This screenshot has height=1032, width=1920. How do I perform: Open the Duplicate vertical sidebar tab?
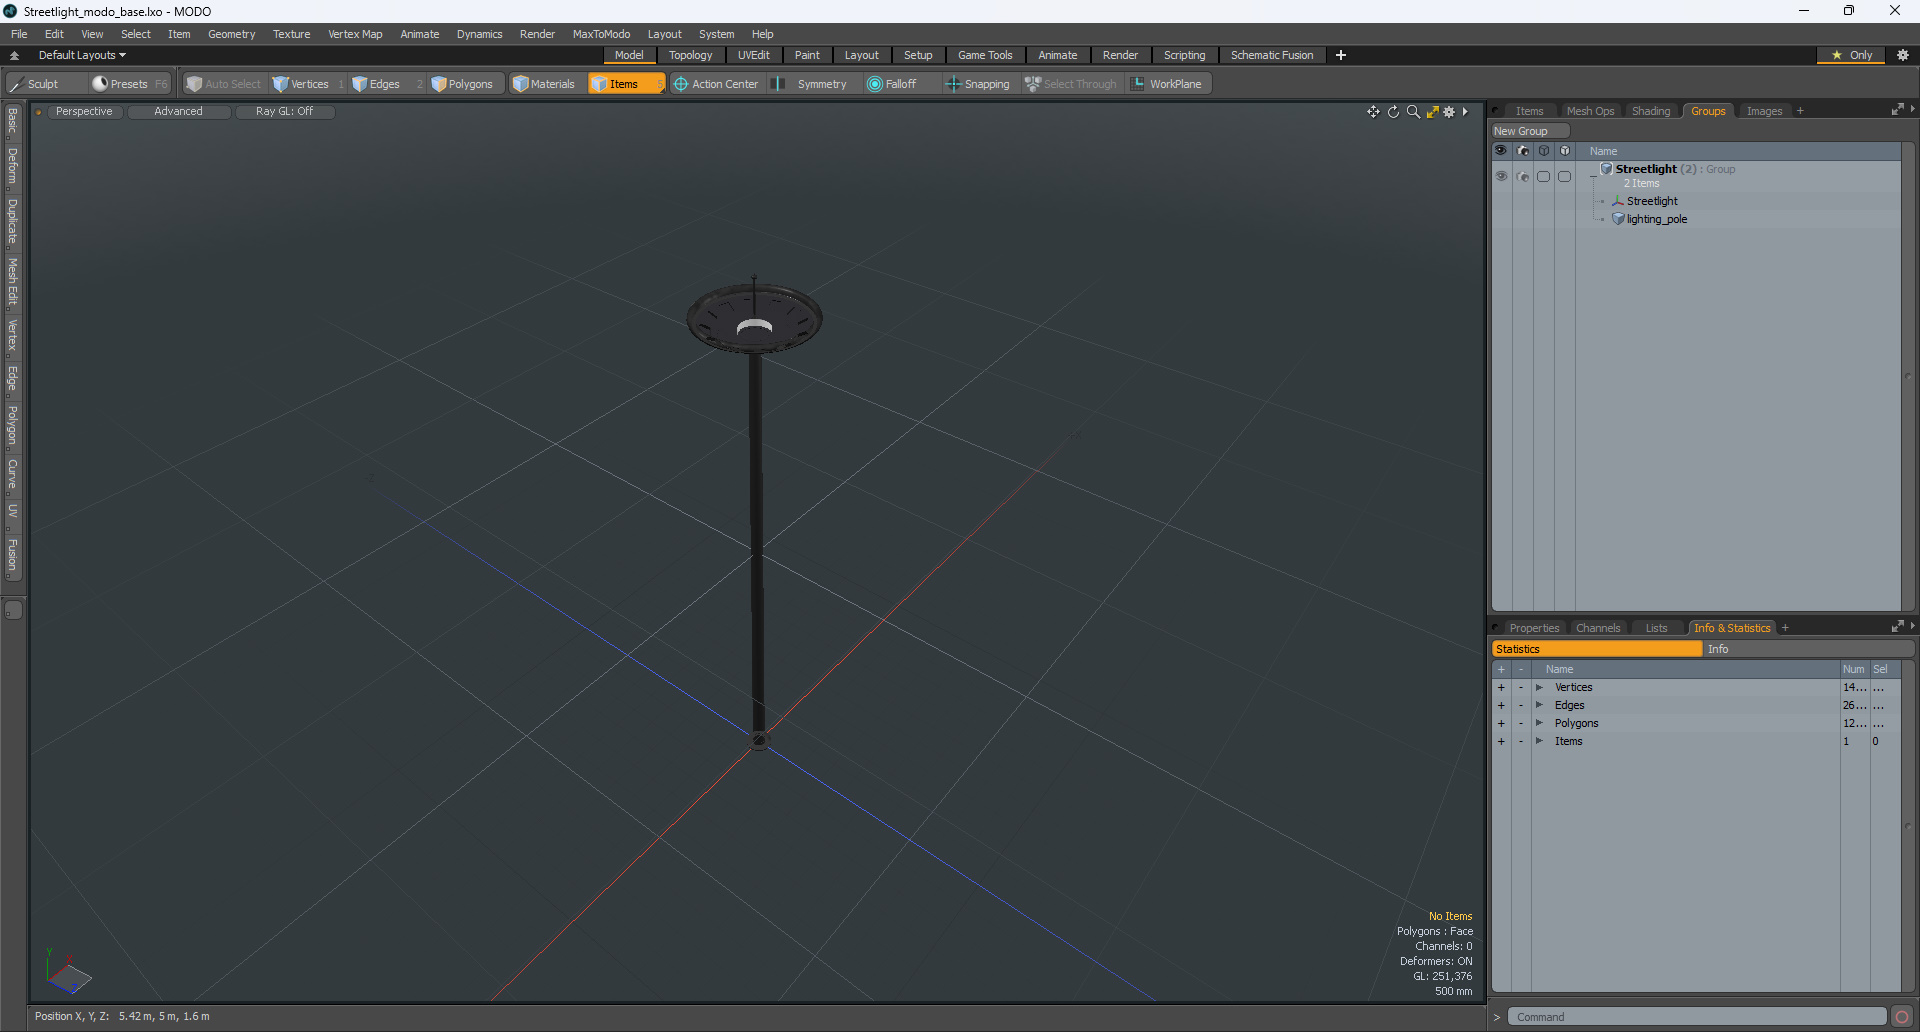coord(13,221)
